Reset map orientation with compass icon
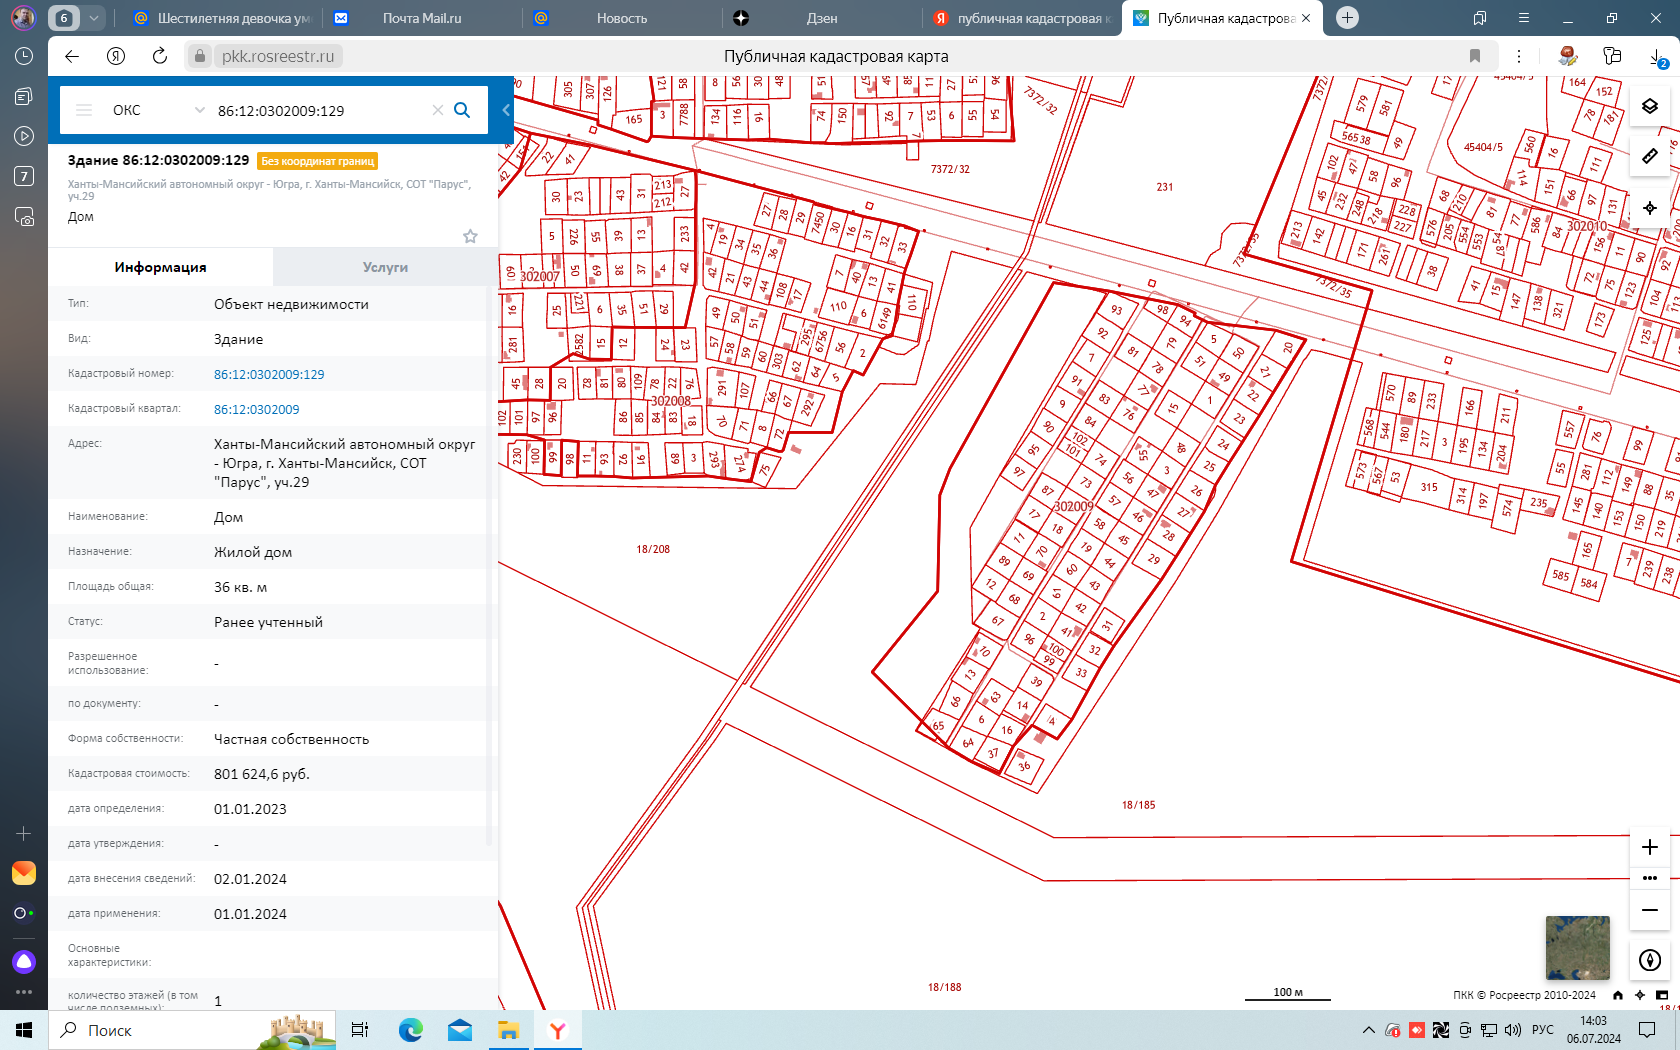The image size is (1680, 1050). click(1649, 960)
